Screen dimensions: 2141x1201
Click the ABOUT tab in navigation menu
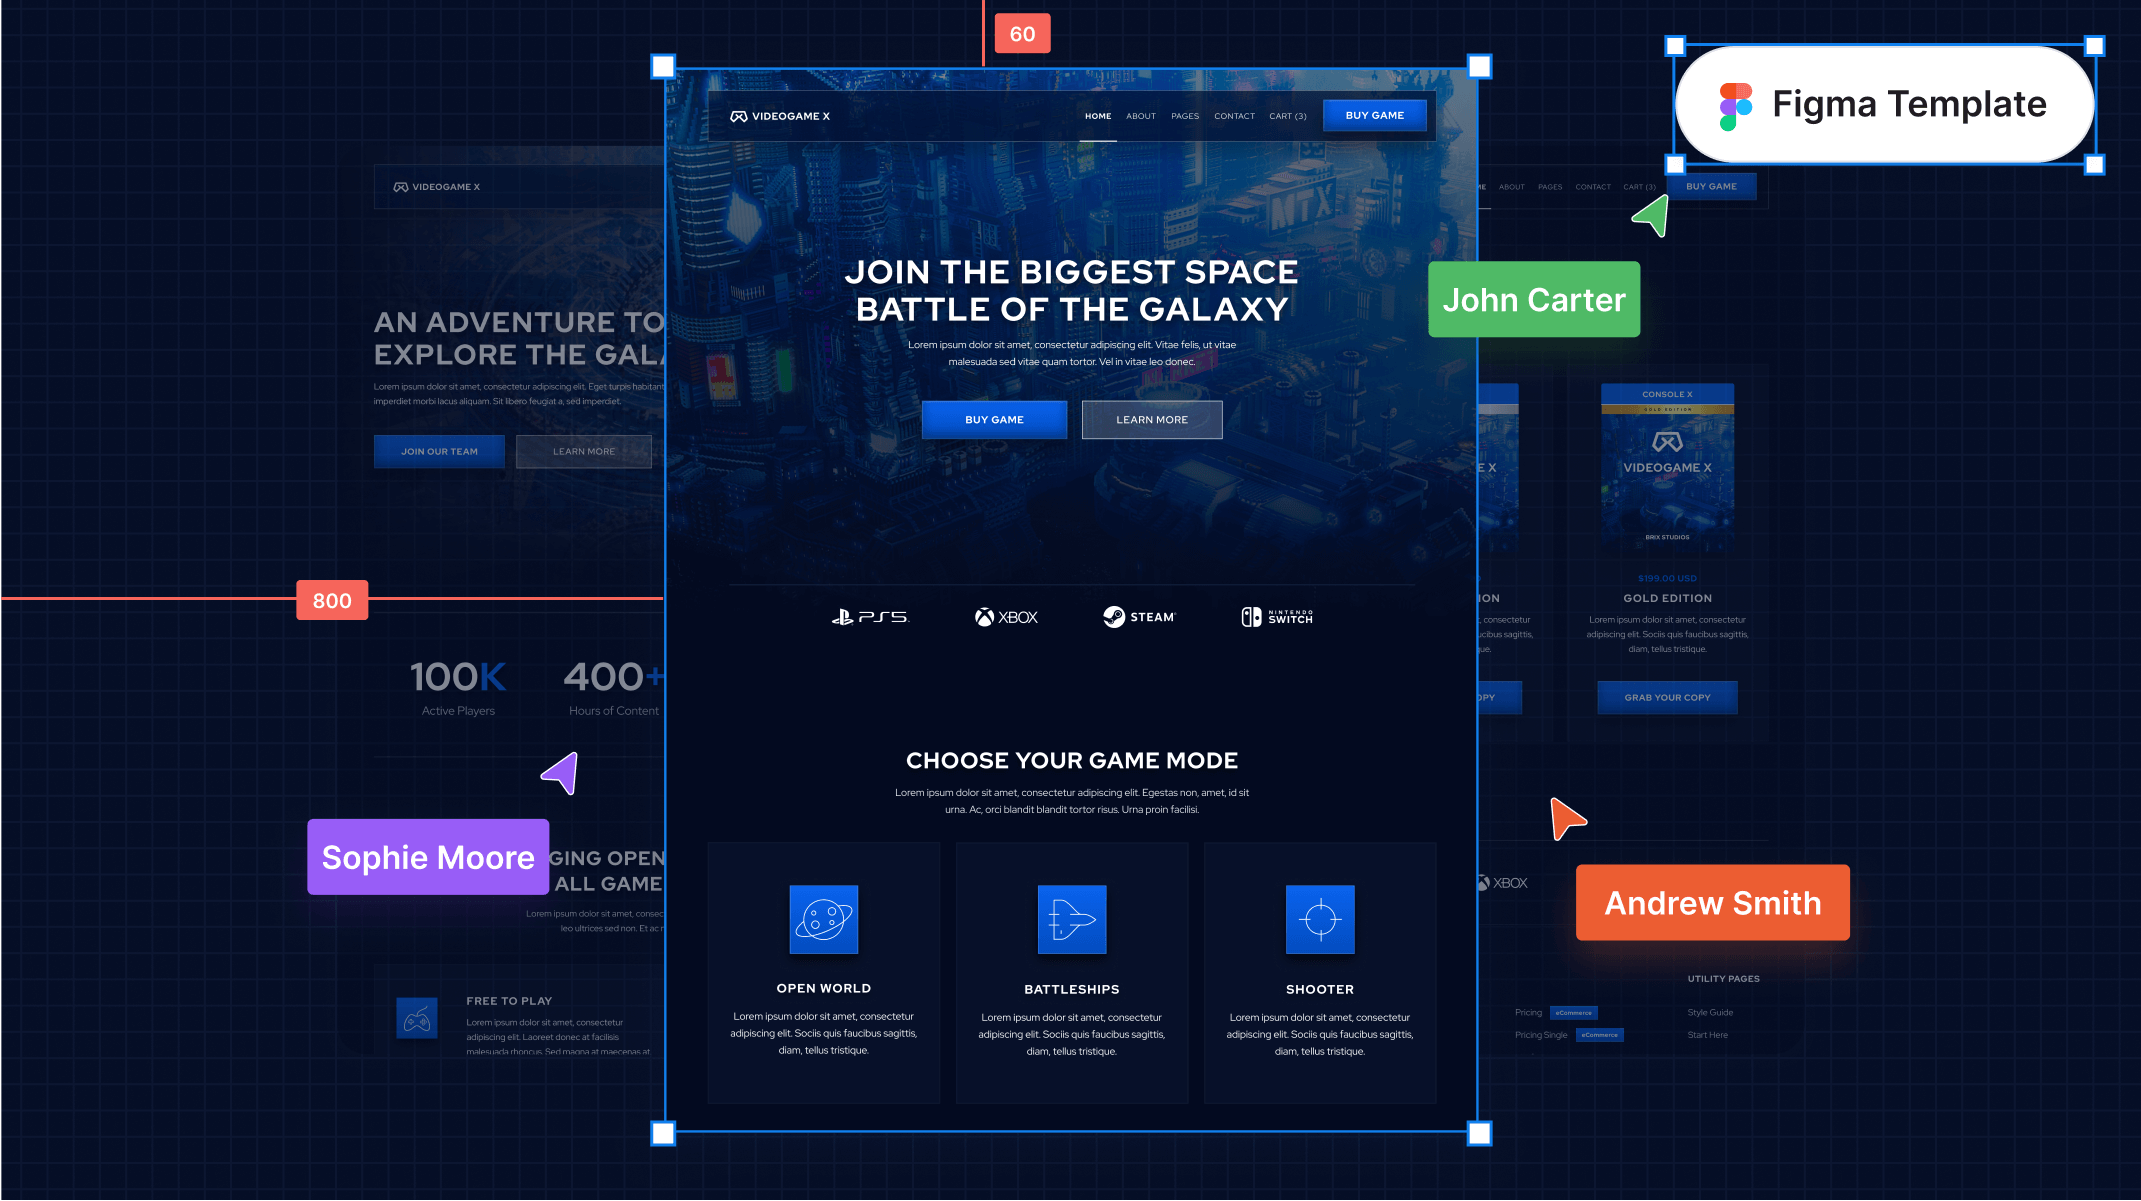point(1140,115)
